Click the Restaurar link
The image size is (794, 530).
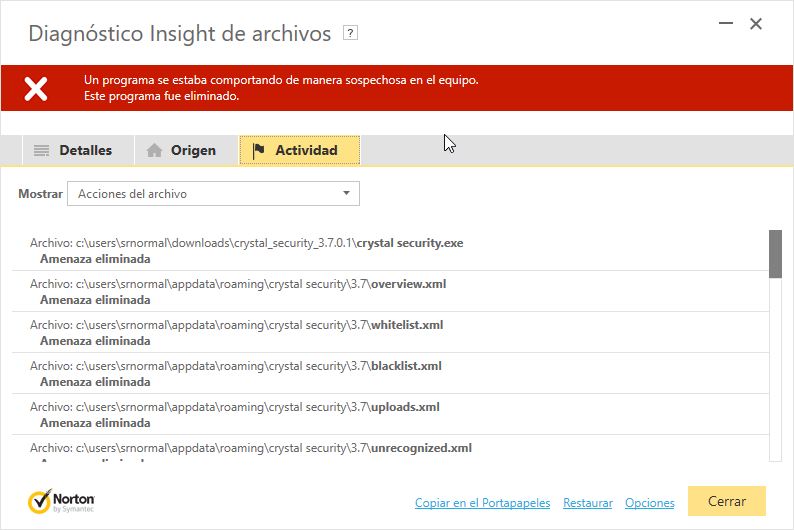[588, 503]
